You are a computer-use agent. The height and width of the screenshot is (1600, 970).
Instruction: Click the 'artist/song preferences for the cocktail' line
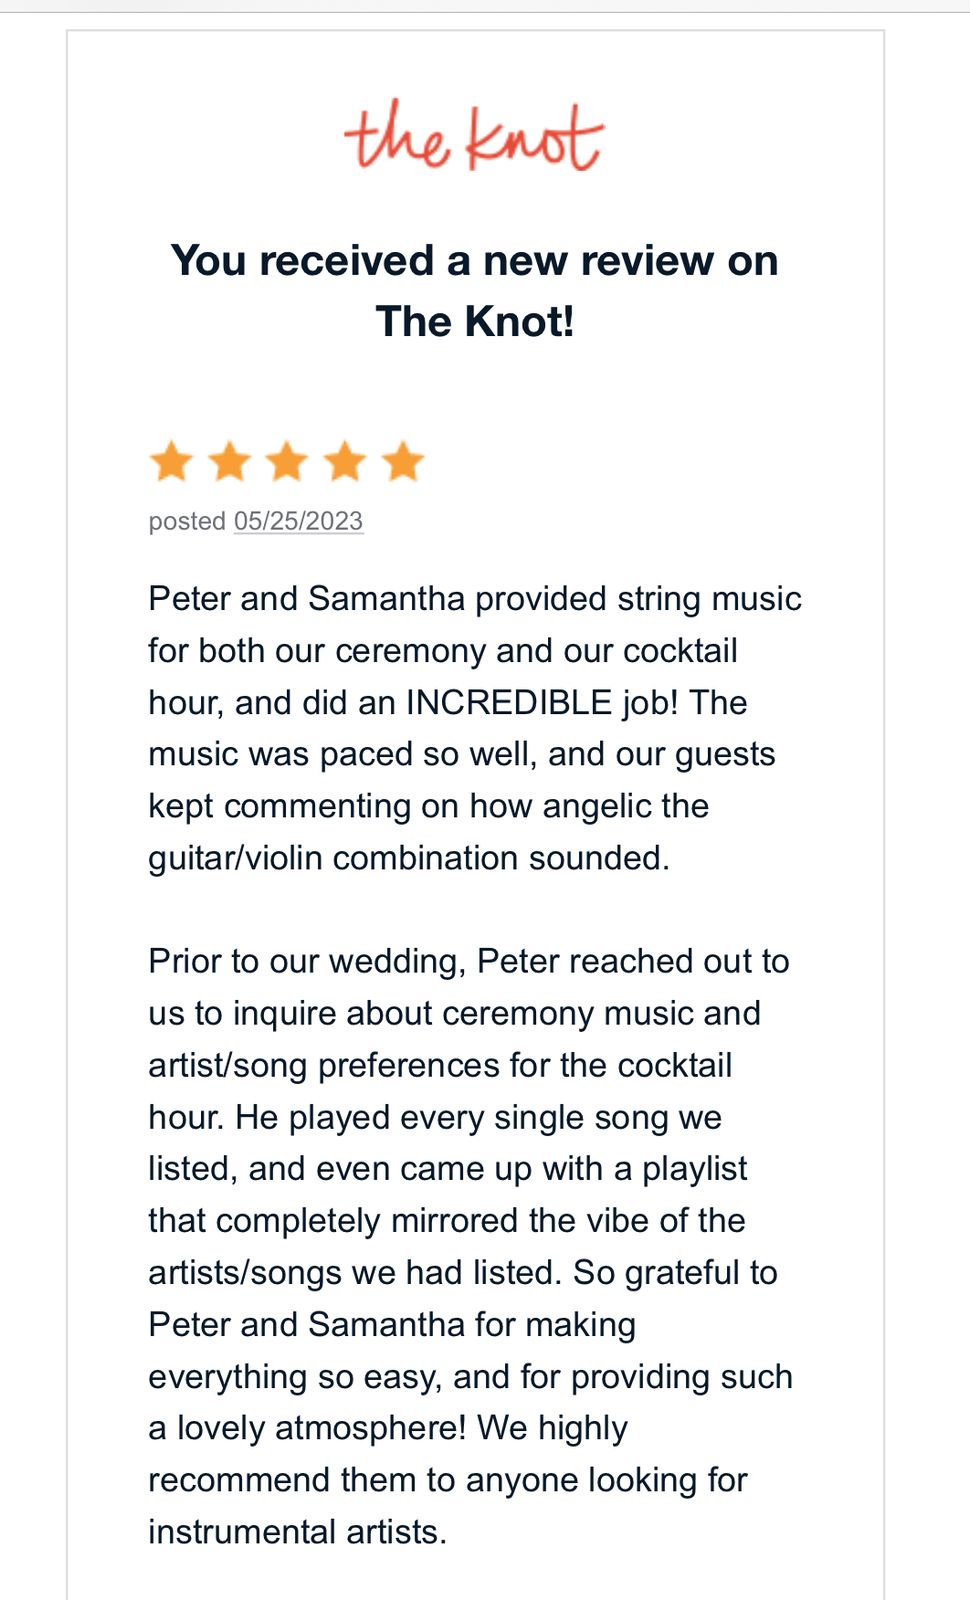click(440, 1065)
